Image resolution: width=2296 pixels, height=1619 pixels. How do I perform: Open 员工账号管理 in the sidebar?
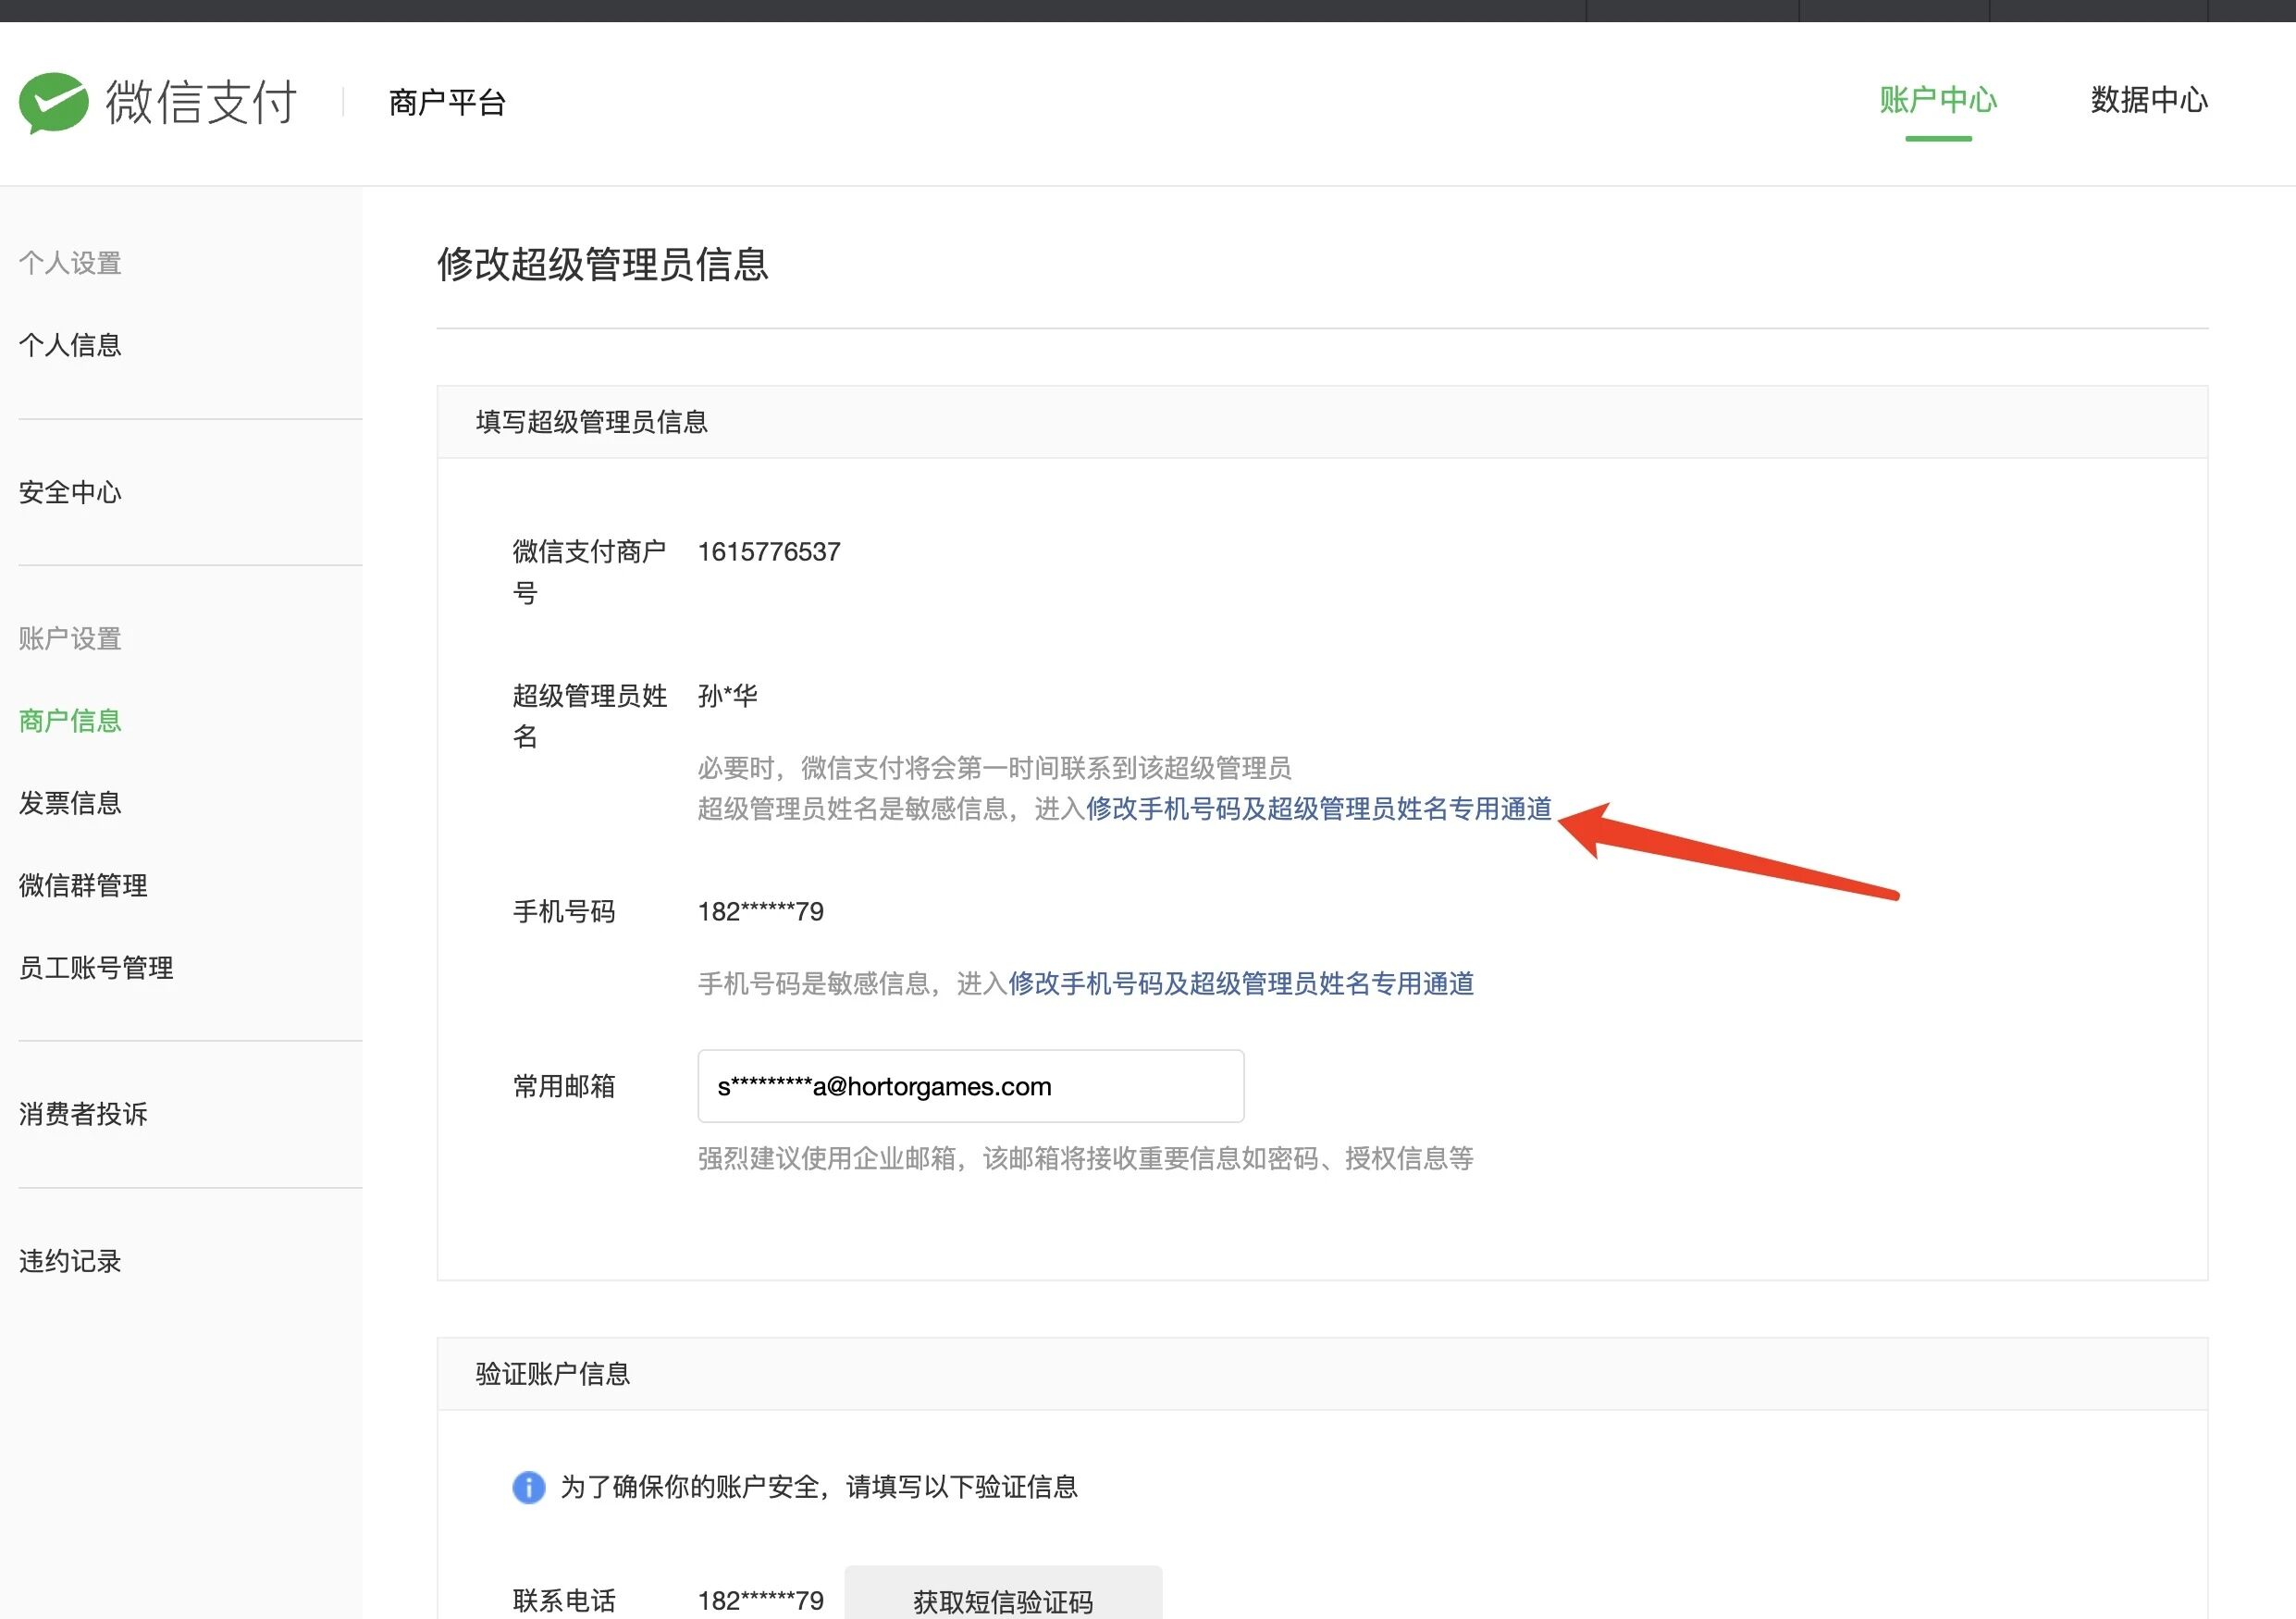click(96, 967)
